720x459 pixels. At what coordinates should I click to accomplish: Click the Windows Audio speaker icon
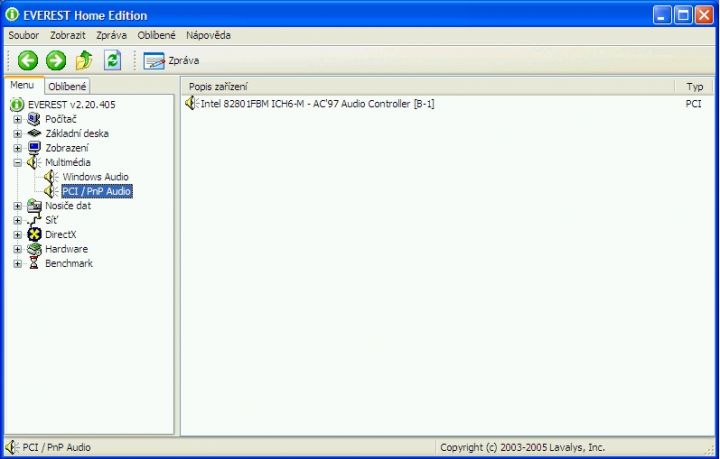pyautogui.click(x=51, y=177)
